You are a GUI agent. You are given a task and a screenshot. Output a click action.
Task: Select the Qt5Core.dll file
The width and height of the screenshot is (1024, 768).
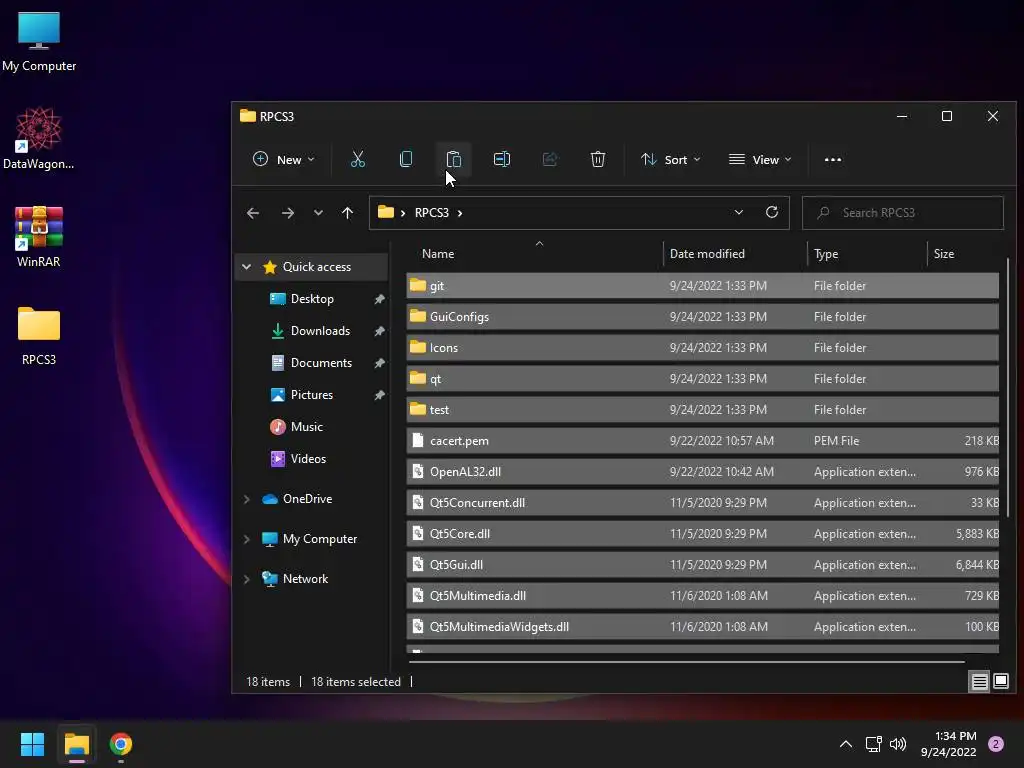click(703, 534)
